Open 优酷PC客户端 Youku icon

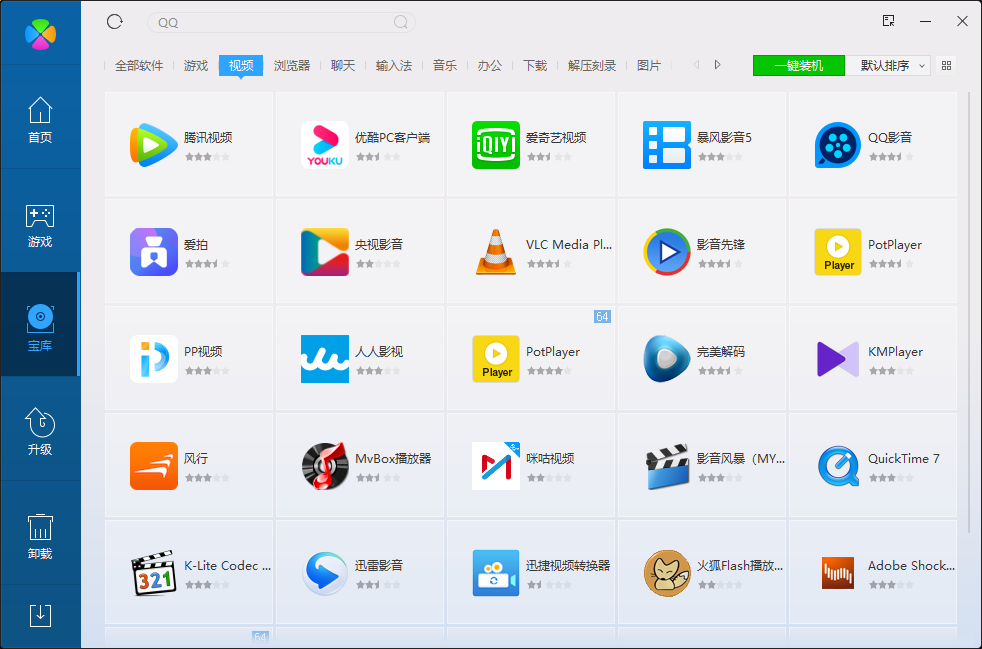click(x=324, y=145)
